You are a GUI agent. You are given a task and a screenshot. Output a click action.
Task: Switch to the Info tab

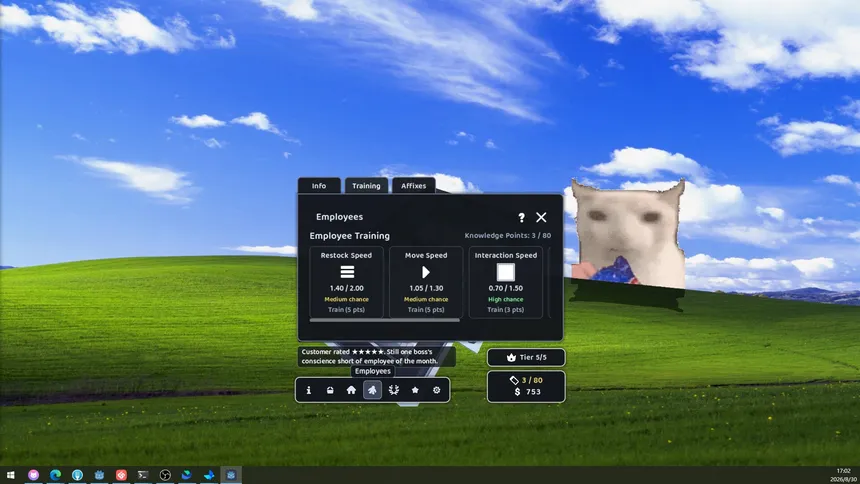(319, 185)
